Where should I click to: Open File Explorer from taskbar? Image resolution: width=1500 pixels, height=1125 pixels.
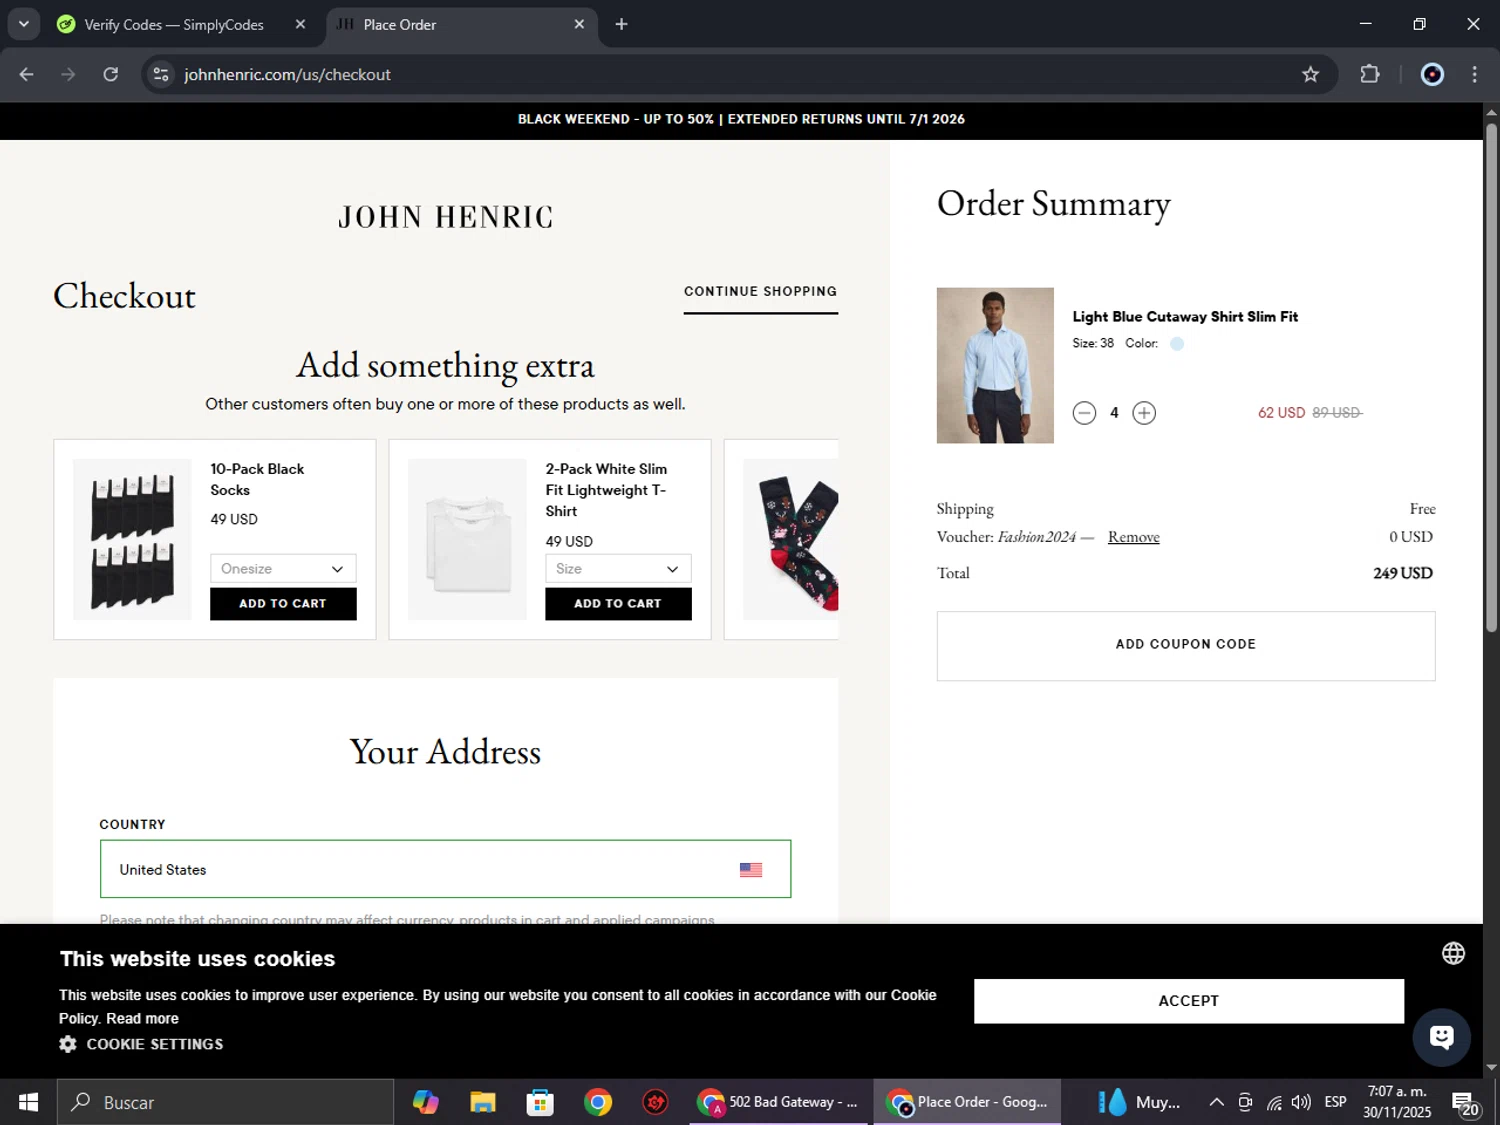(483, 1102)
